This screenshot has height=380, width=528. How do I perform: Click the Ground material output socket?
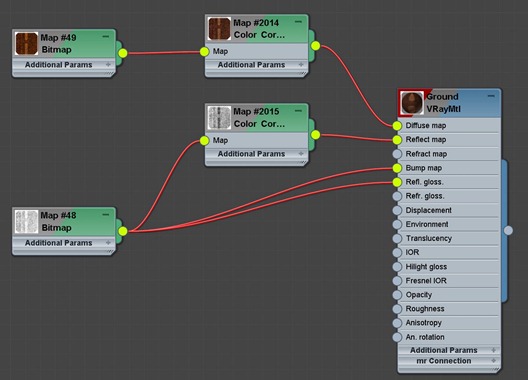[x=508, y=230]
